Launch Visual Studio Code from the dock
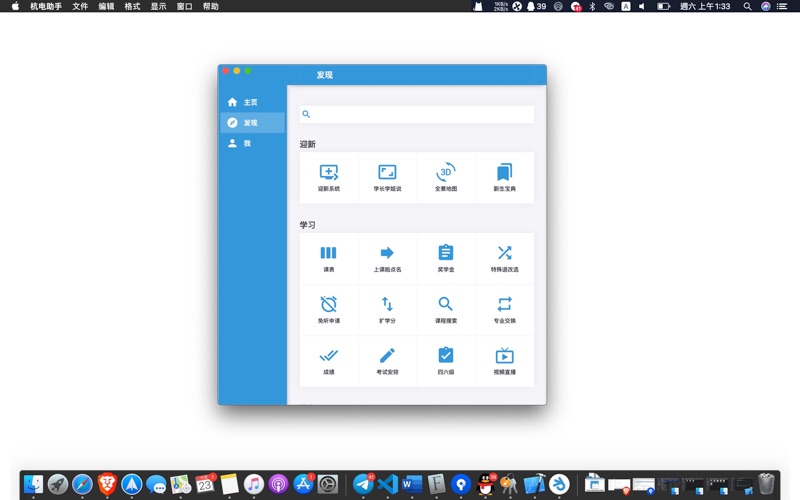The width and height of the screenshot is (800, 500). point(388,485)
